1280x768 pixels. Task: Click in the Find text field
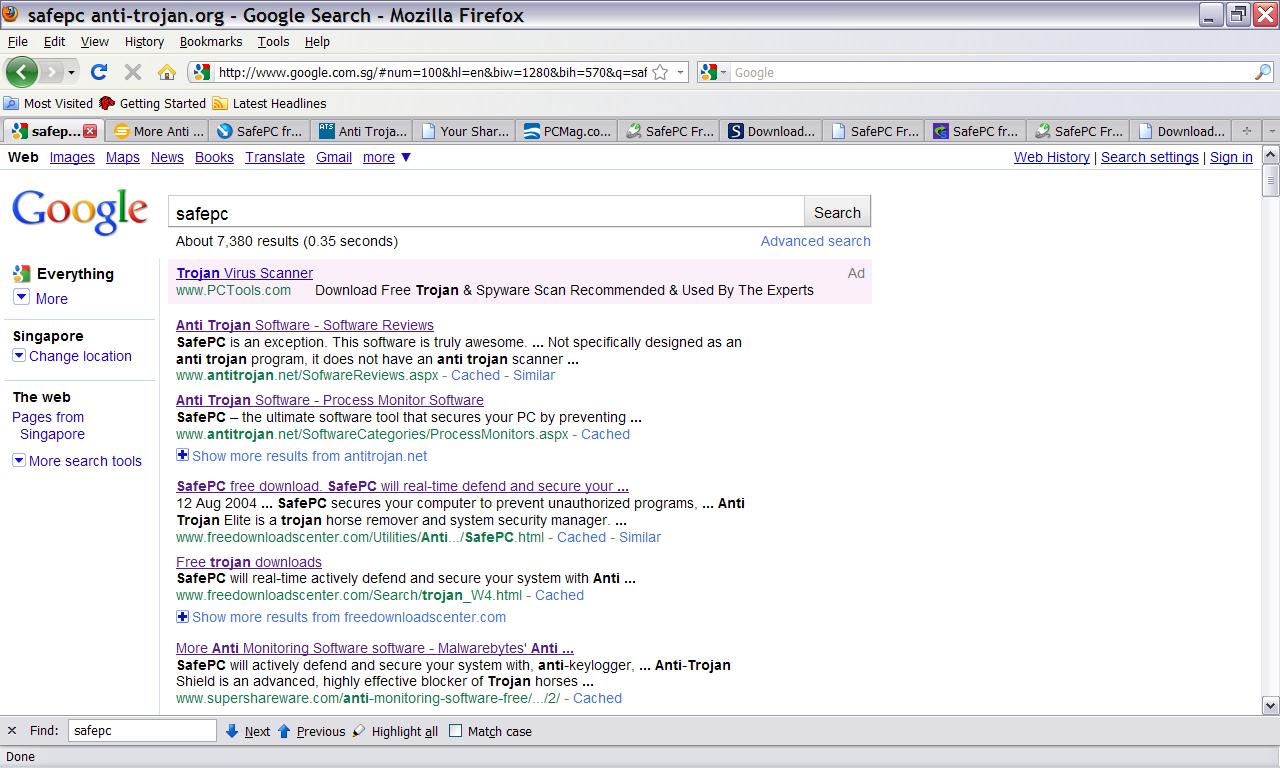pyautogui.click(x=142, y=731)
